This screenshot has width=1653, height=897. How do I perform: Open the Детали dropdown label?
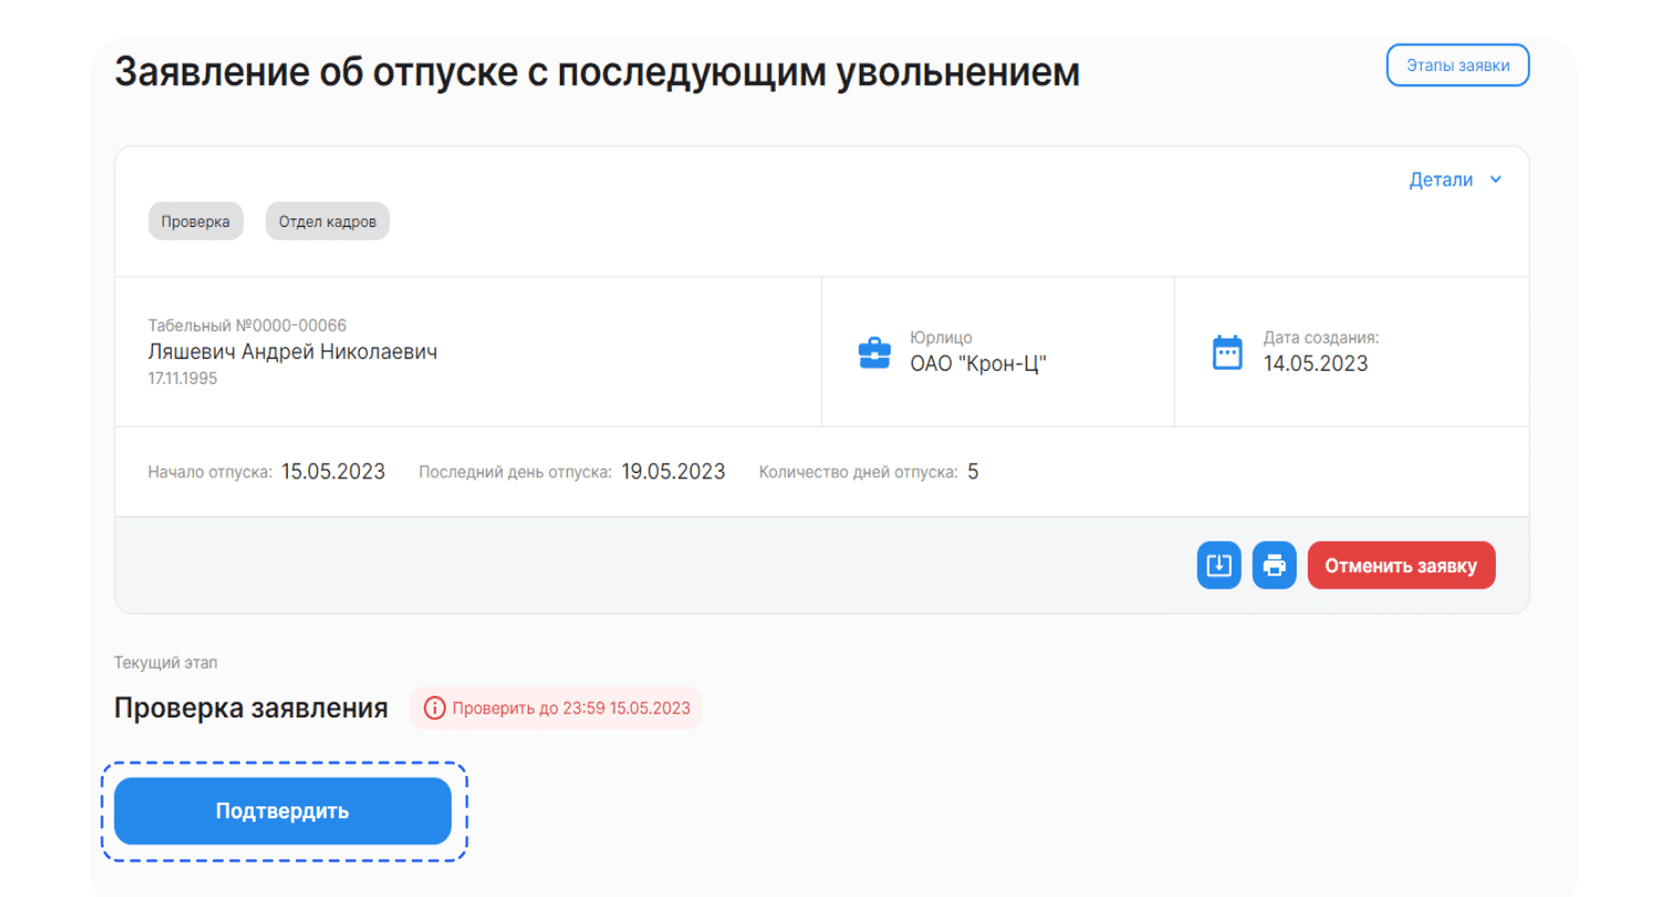click(x=1440, y=180)
